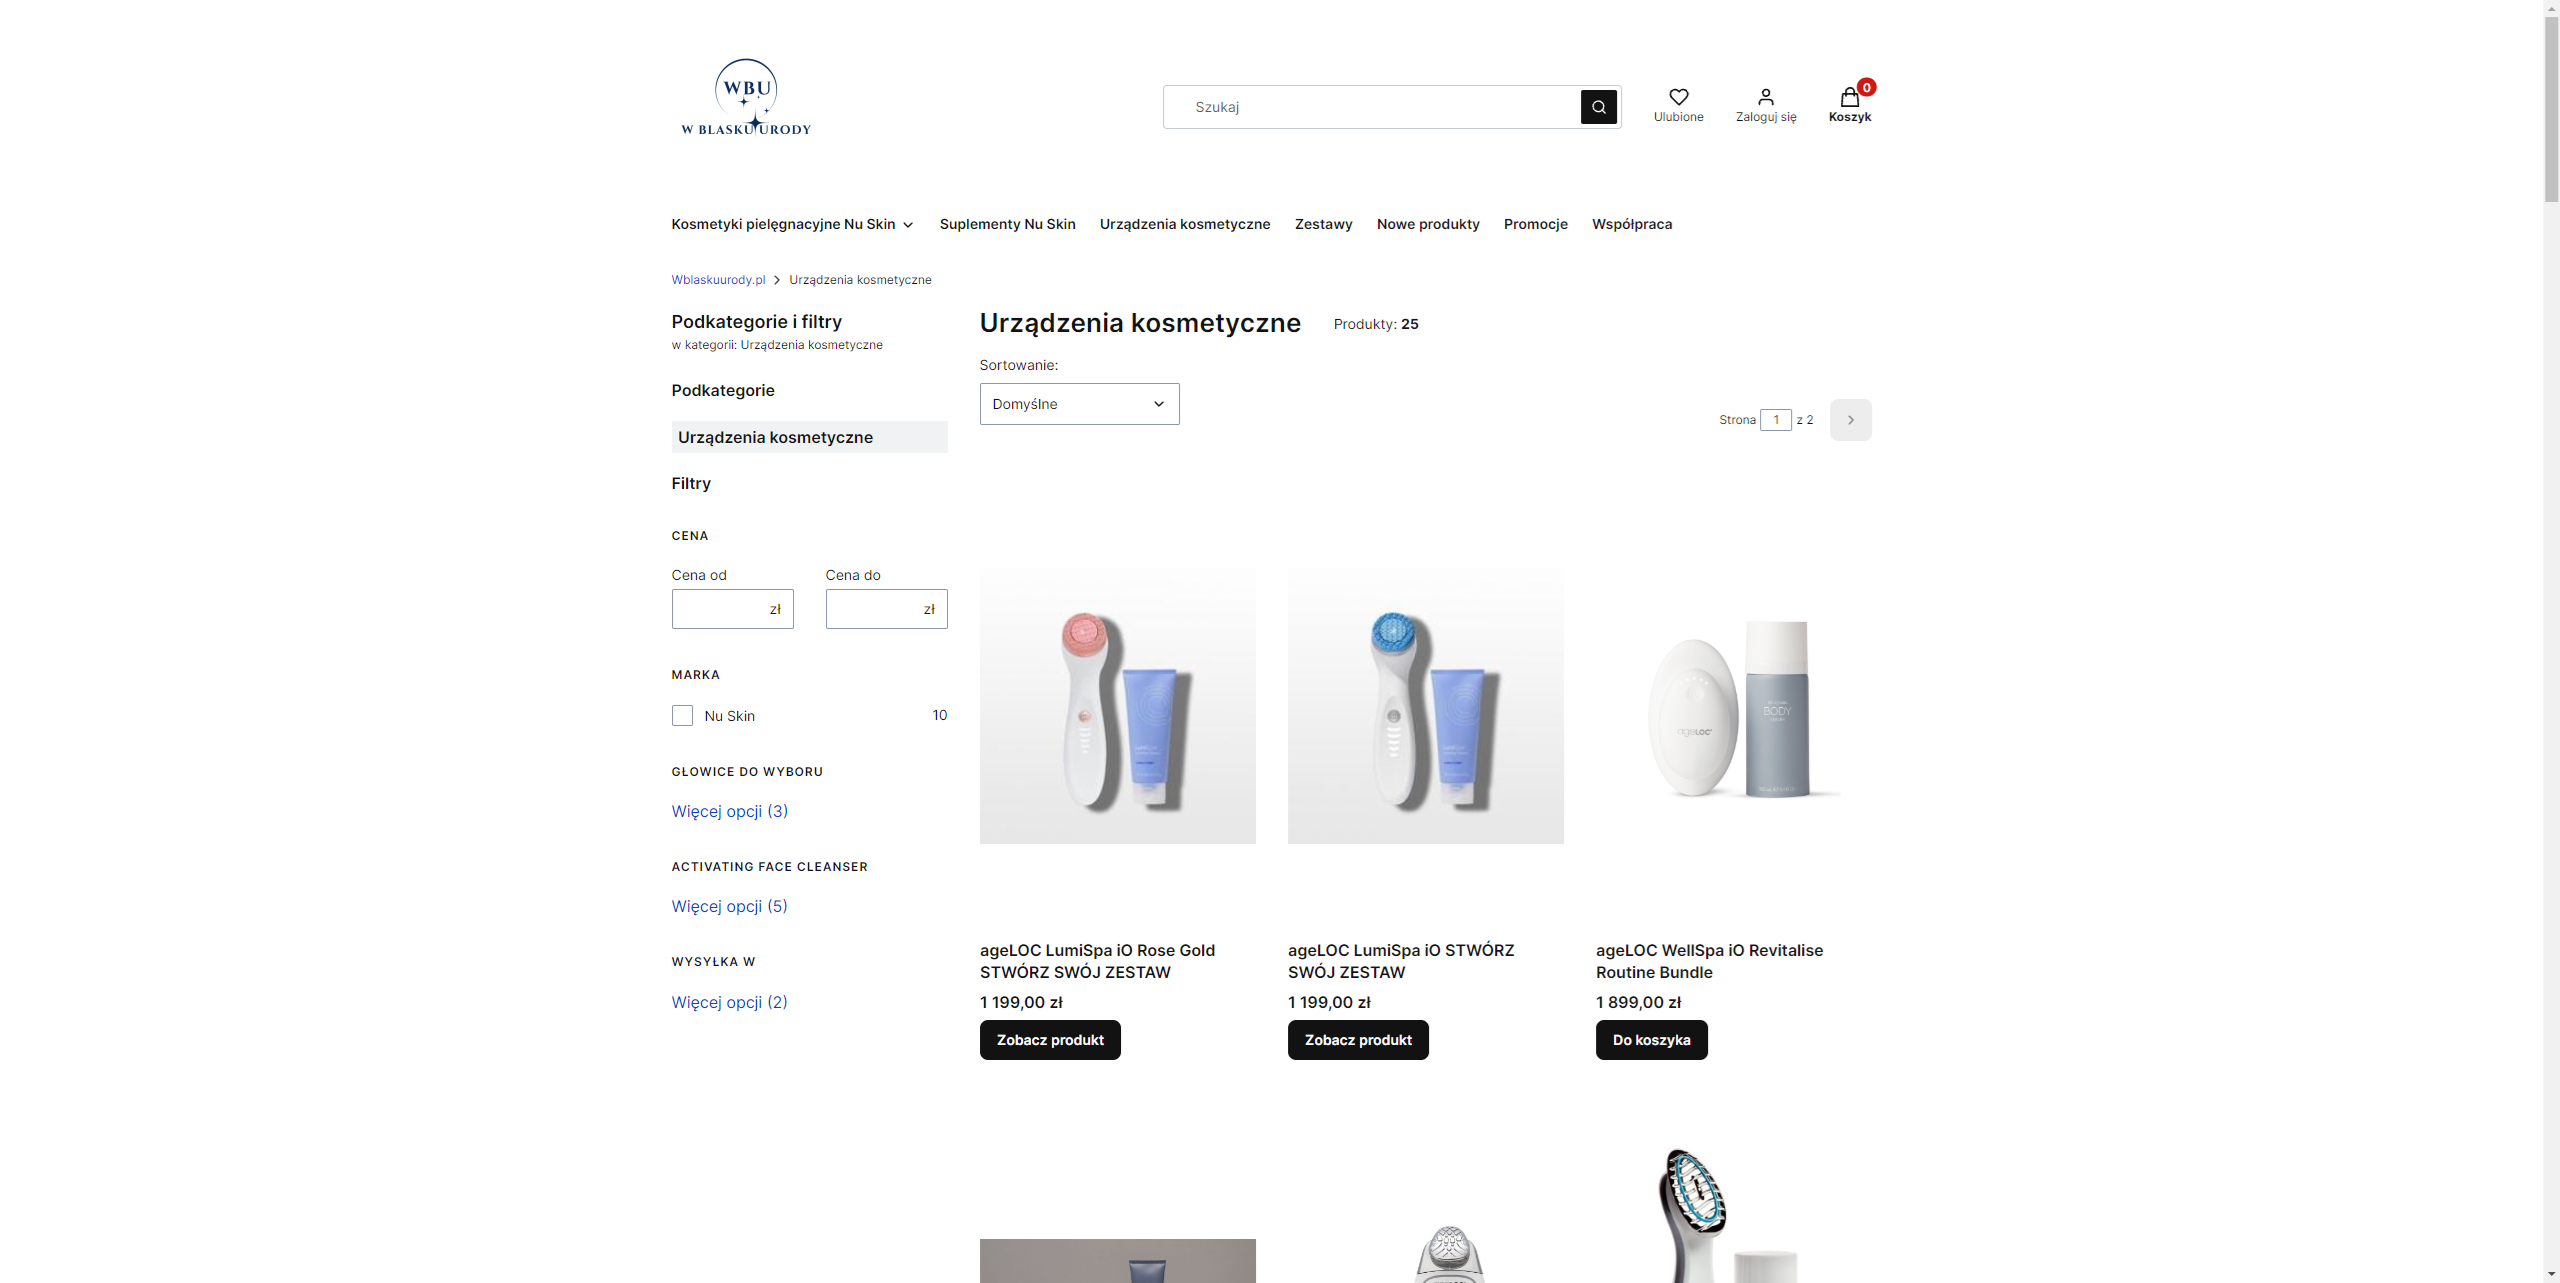
Task: Click the Wblaskuurody.pl breadcrumb link
Action: click(x=718, y=280)
